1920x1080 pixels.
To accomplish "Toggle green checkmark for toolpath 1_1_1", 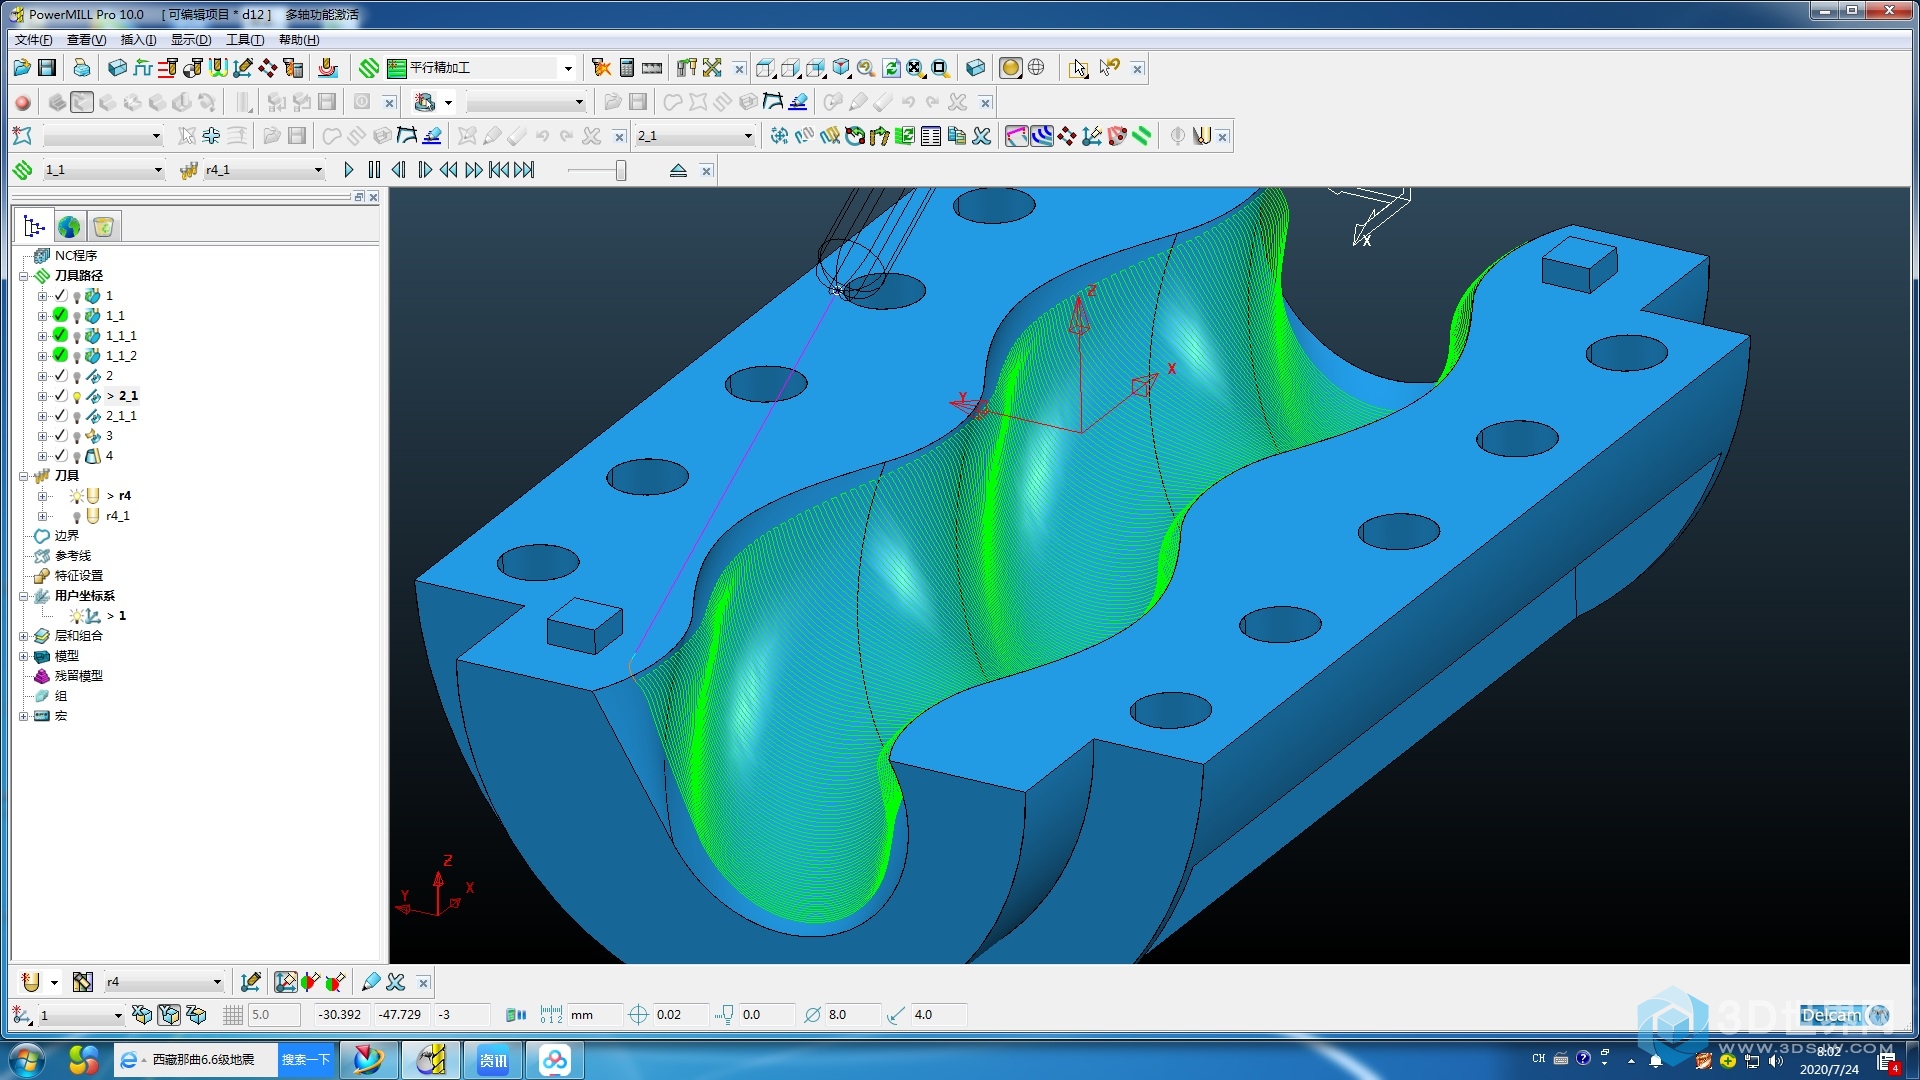I will pyautogui.click(x=60, y=335).
